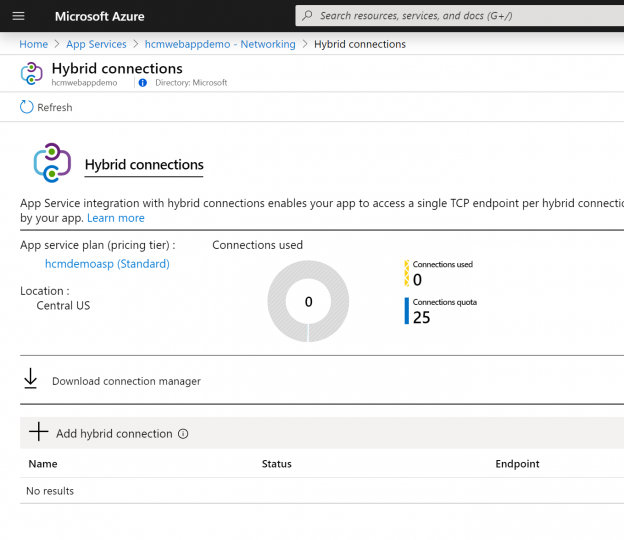
Task: Click the yellow Connections used legend swatch
Action: (407, 273)
